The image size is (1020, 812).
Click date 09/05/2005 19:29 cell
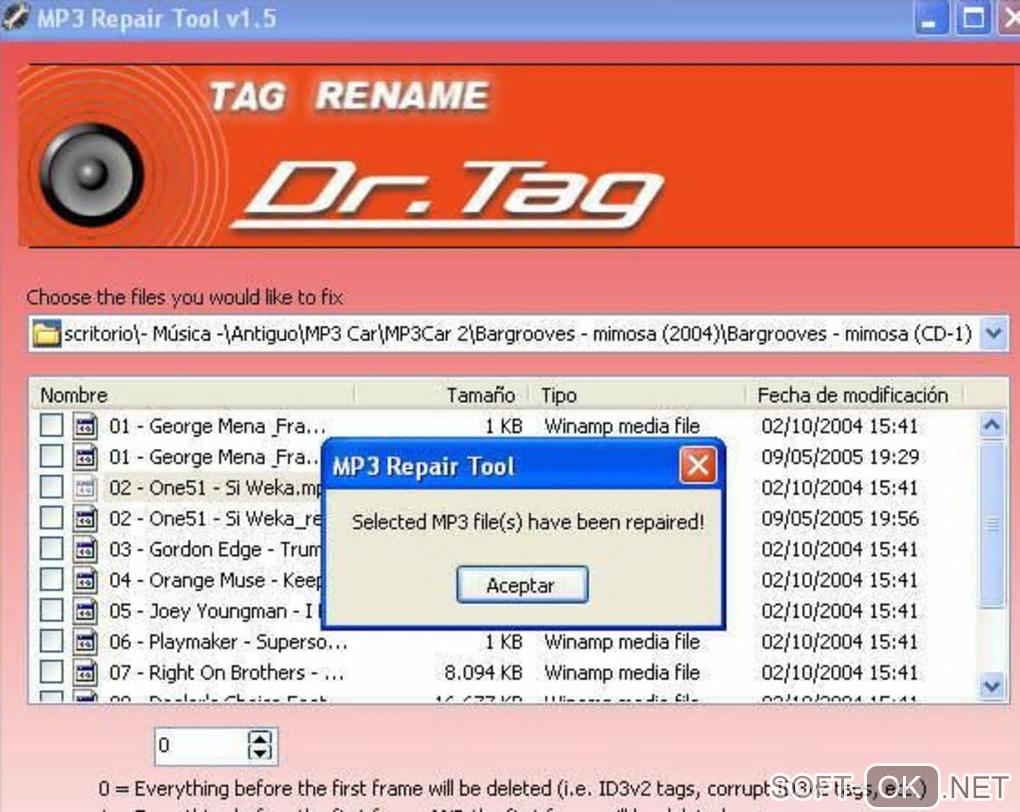(x=840, y=456)
